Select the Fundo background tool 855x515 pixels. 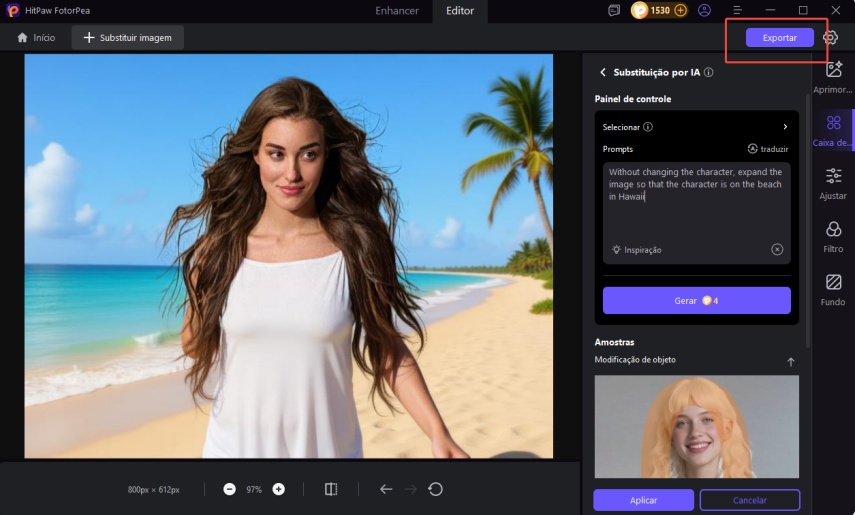point(833,290)
